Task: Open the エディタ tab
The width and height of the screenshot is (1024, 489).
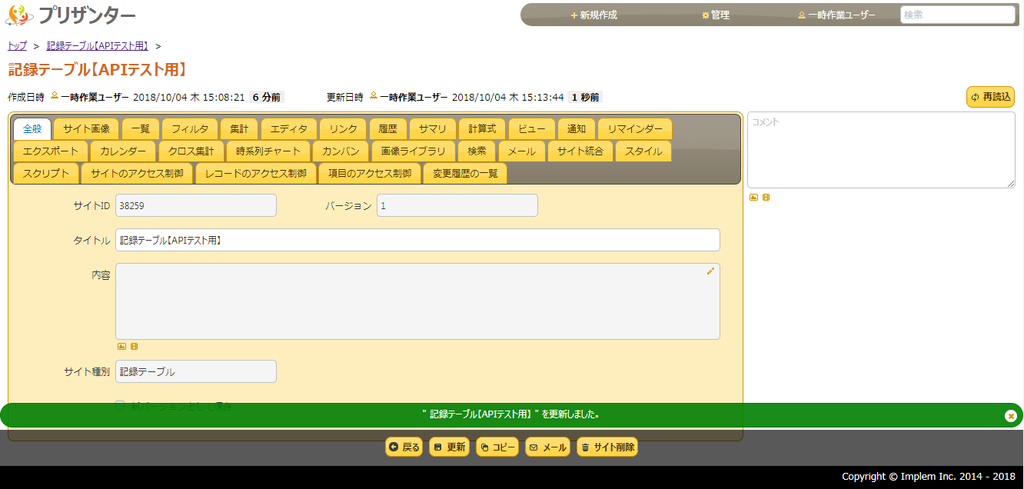Action: tap(289, 129)
